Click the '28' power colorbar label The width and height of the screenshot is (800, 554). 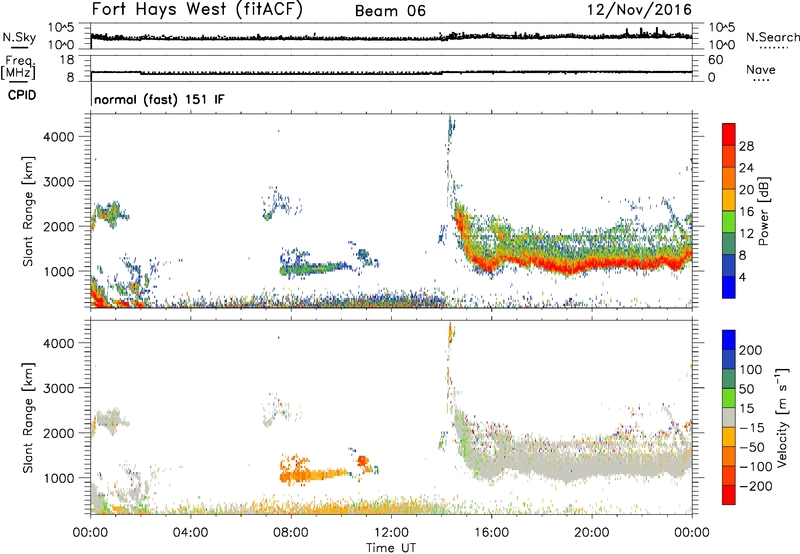point(746,146)
